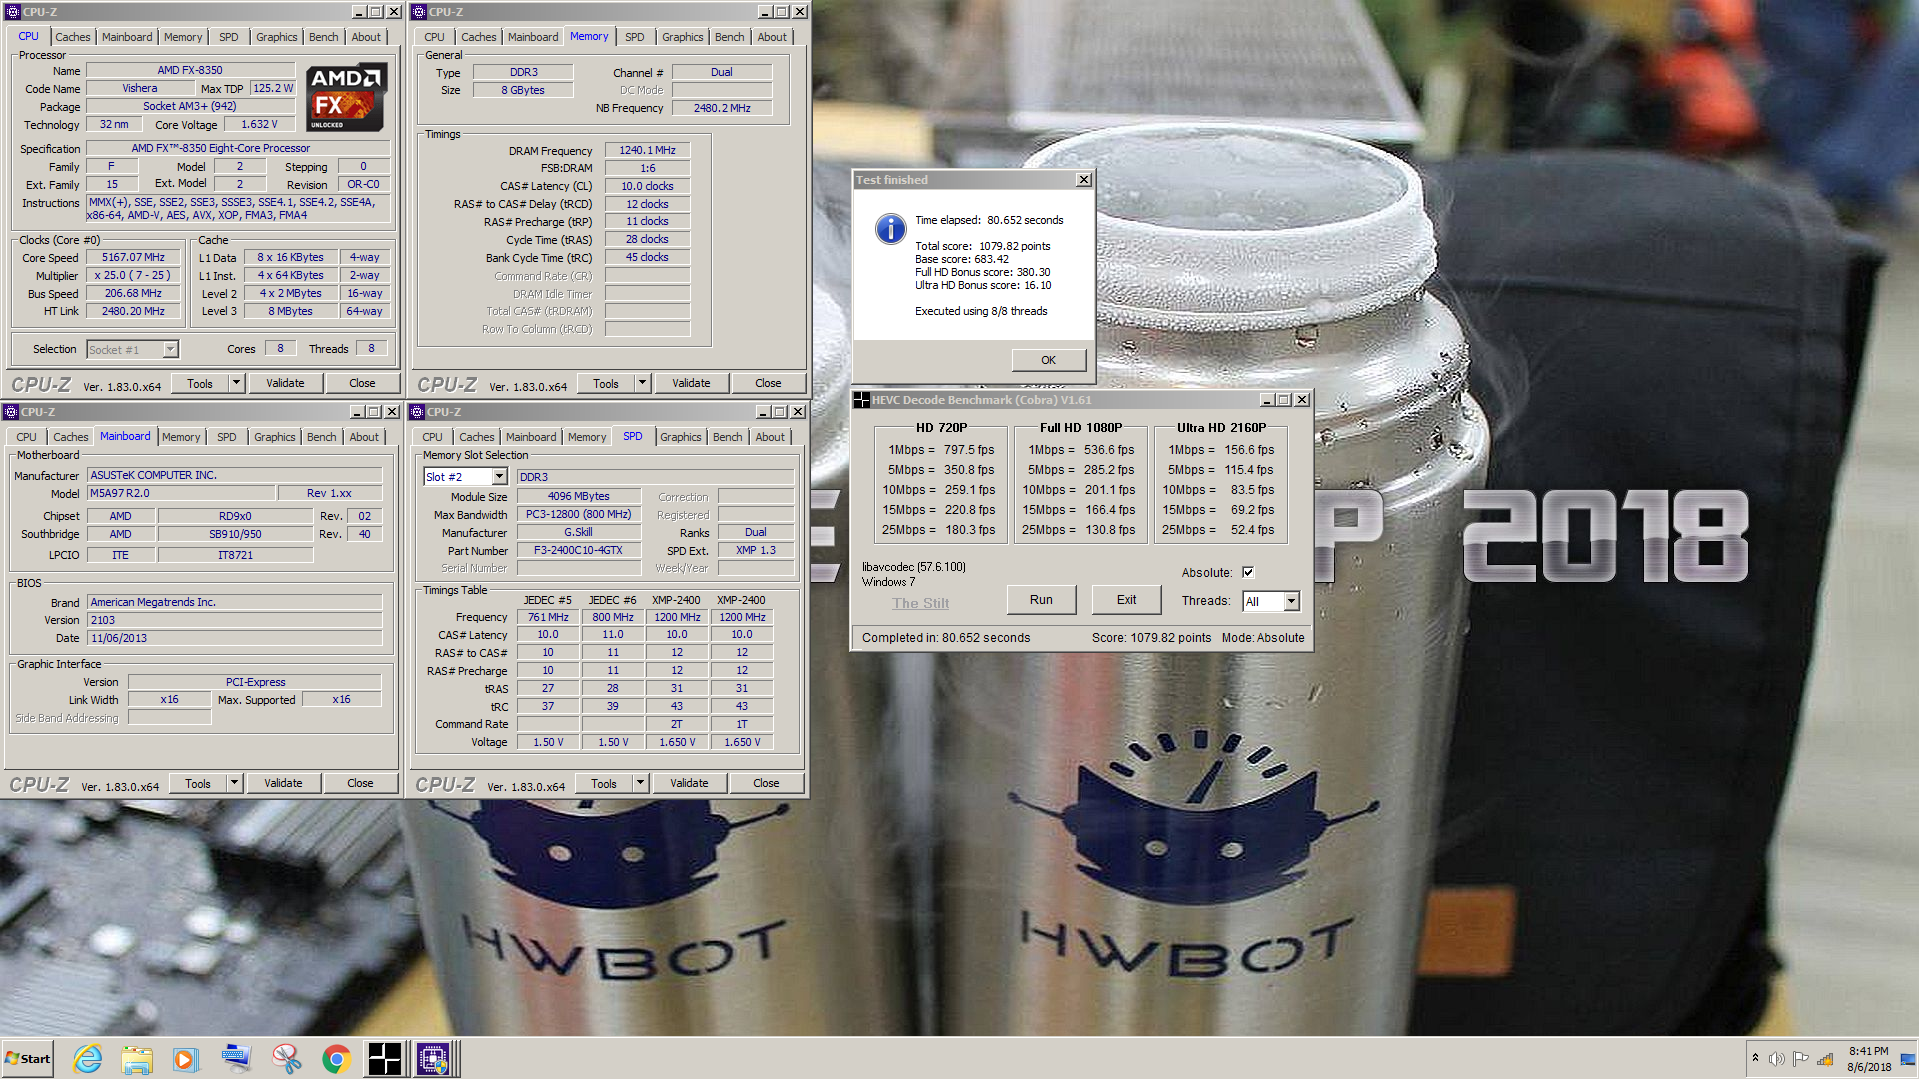Viewport: 1919px width, 1079px height.
Task: Open Snipping Tool from the taskbar
Action: point(286,1059)
